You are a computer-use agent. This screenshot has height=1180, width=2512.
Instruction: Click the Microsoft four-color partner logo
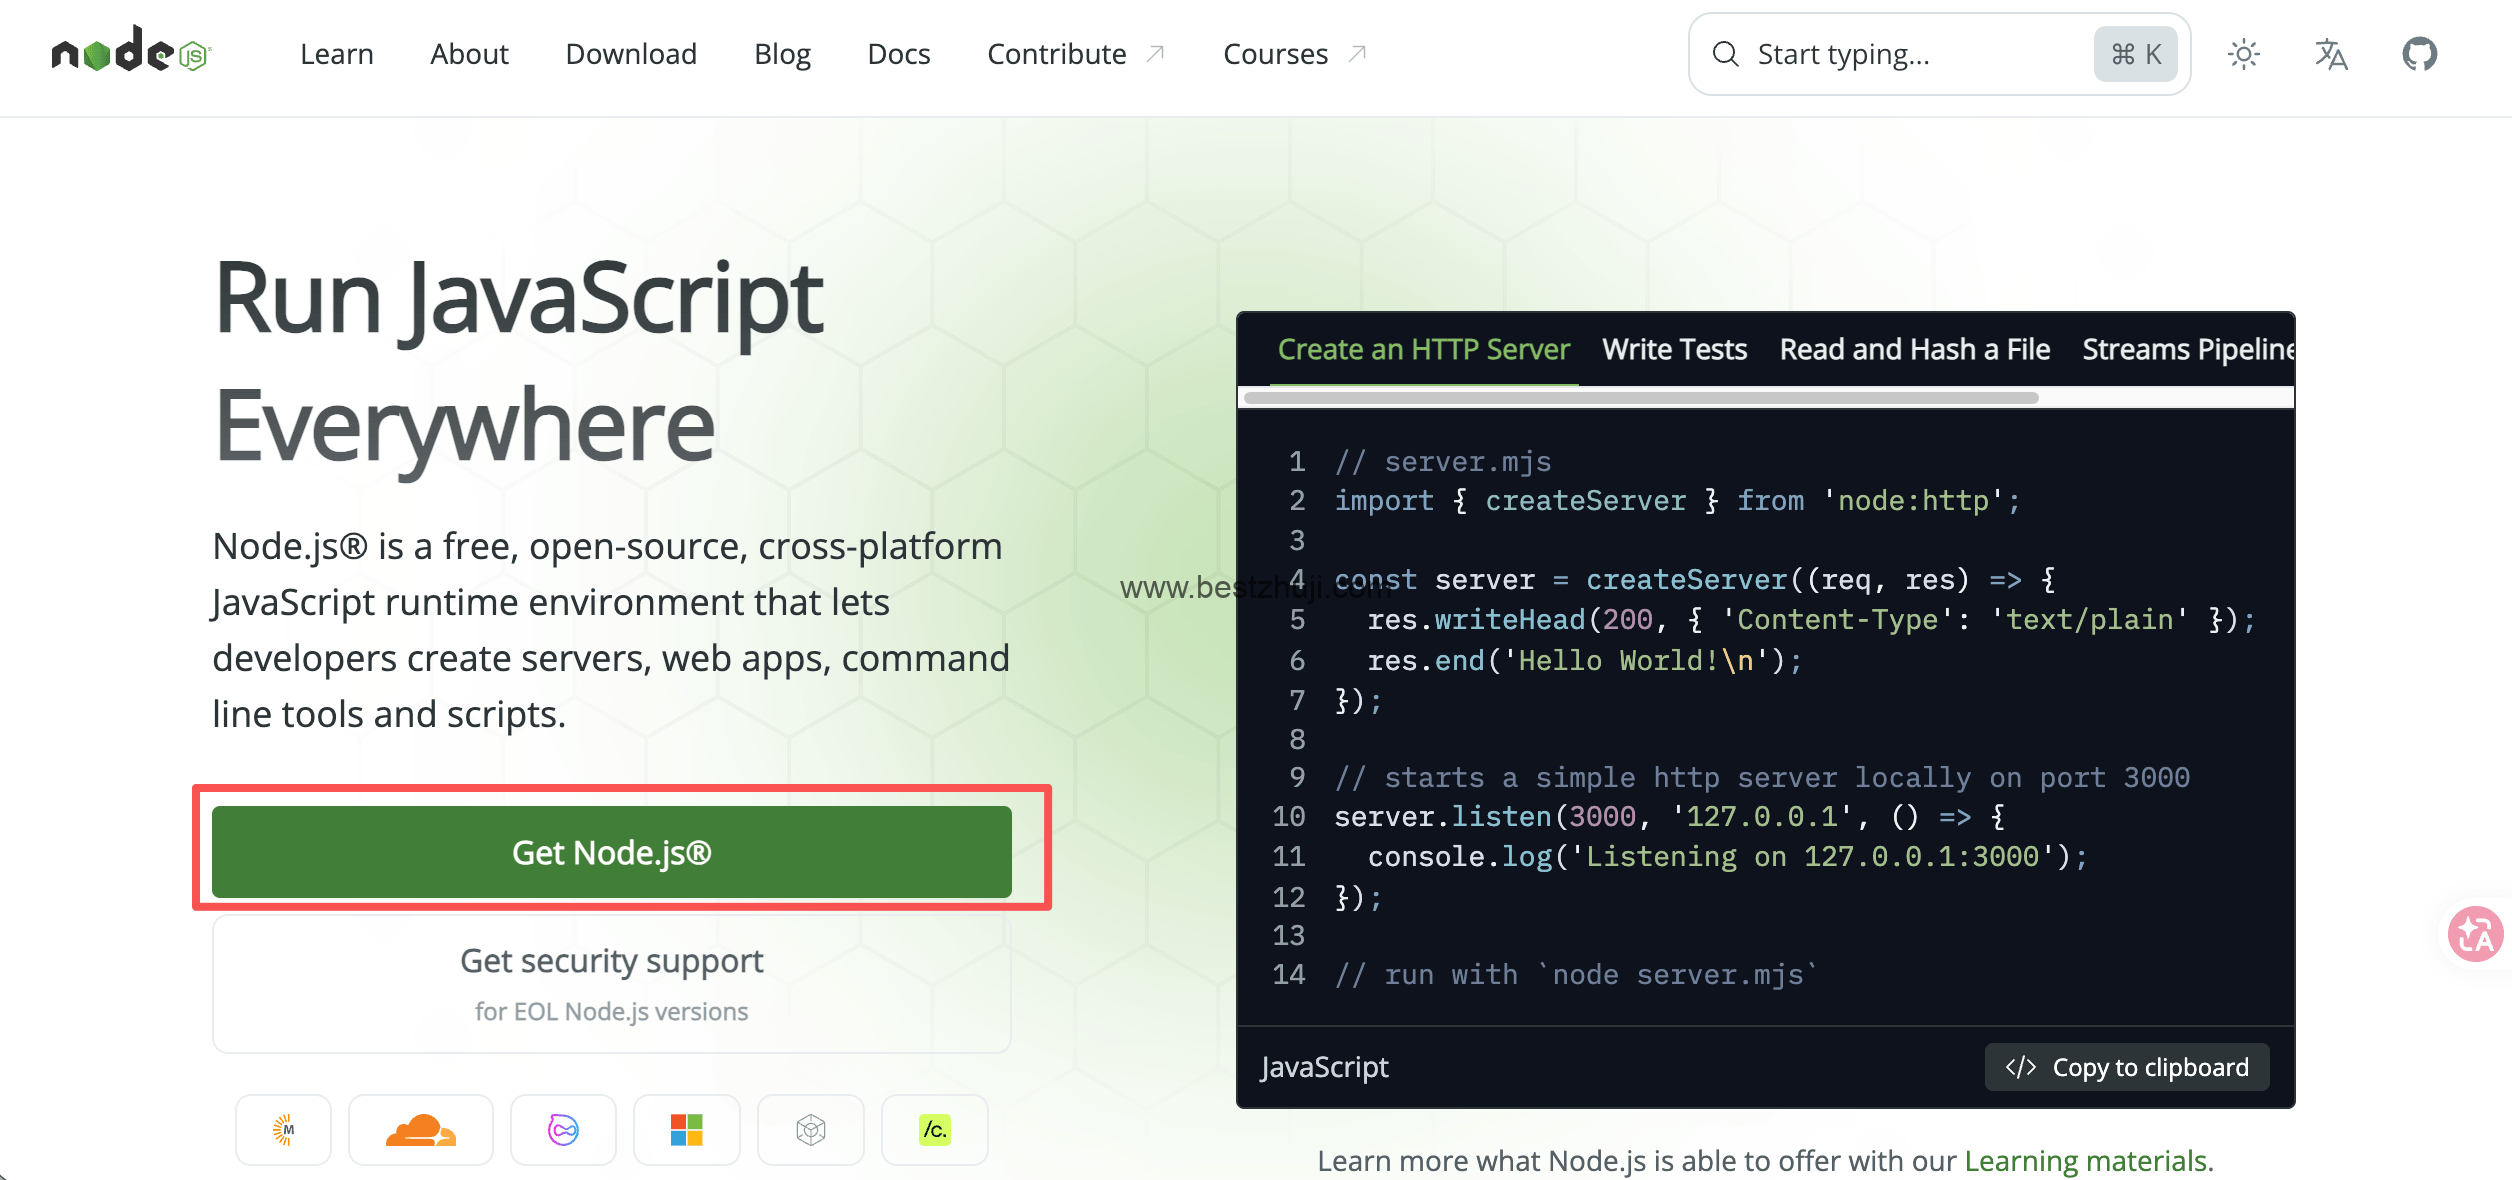click(x=687, y=1130)
